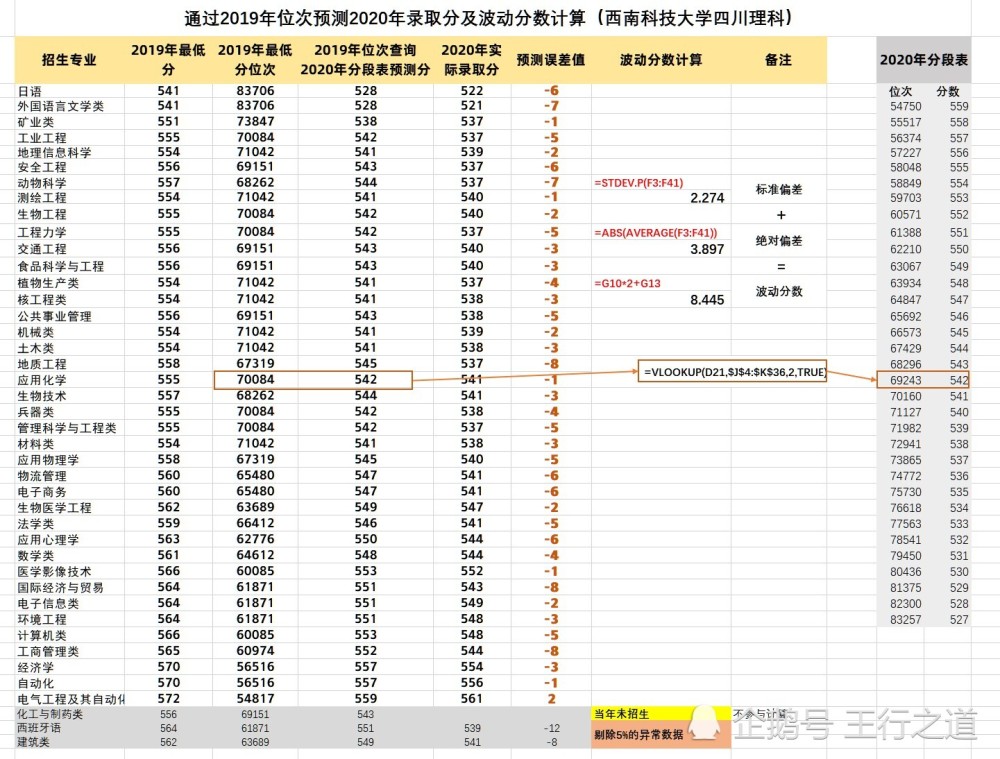This screenshot has width=1000, height=759.
Task: Select the 电气工程及其自动化 major cell
Action: pyautogui.click(x=70, y=699)
